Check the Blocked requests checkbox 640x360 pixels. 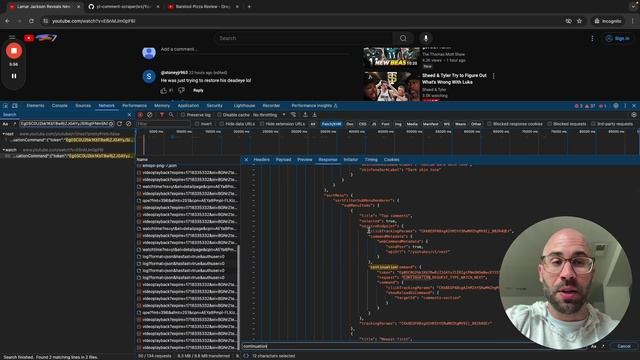[549, 124]
